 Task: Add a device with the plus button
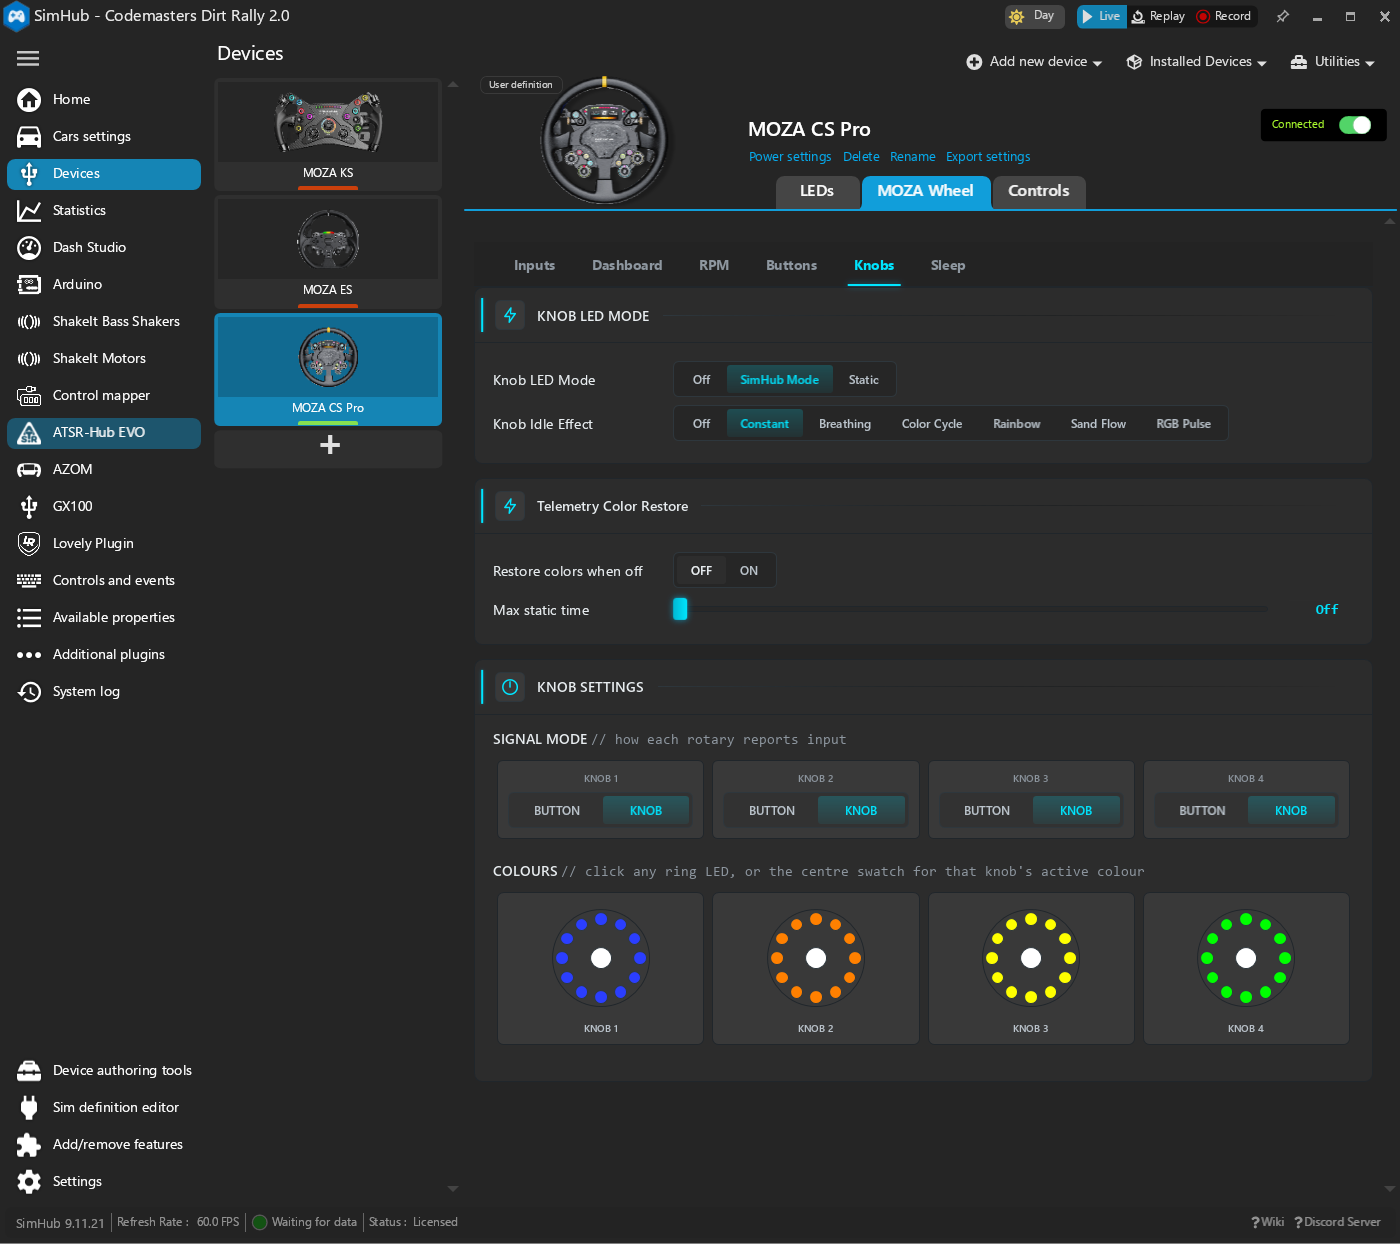point(328,446)
